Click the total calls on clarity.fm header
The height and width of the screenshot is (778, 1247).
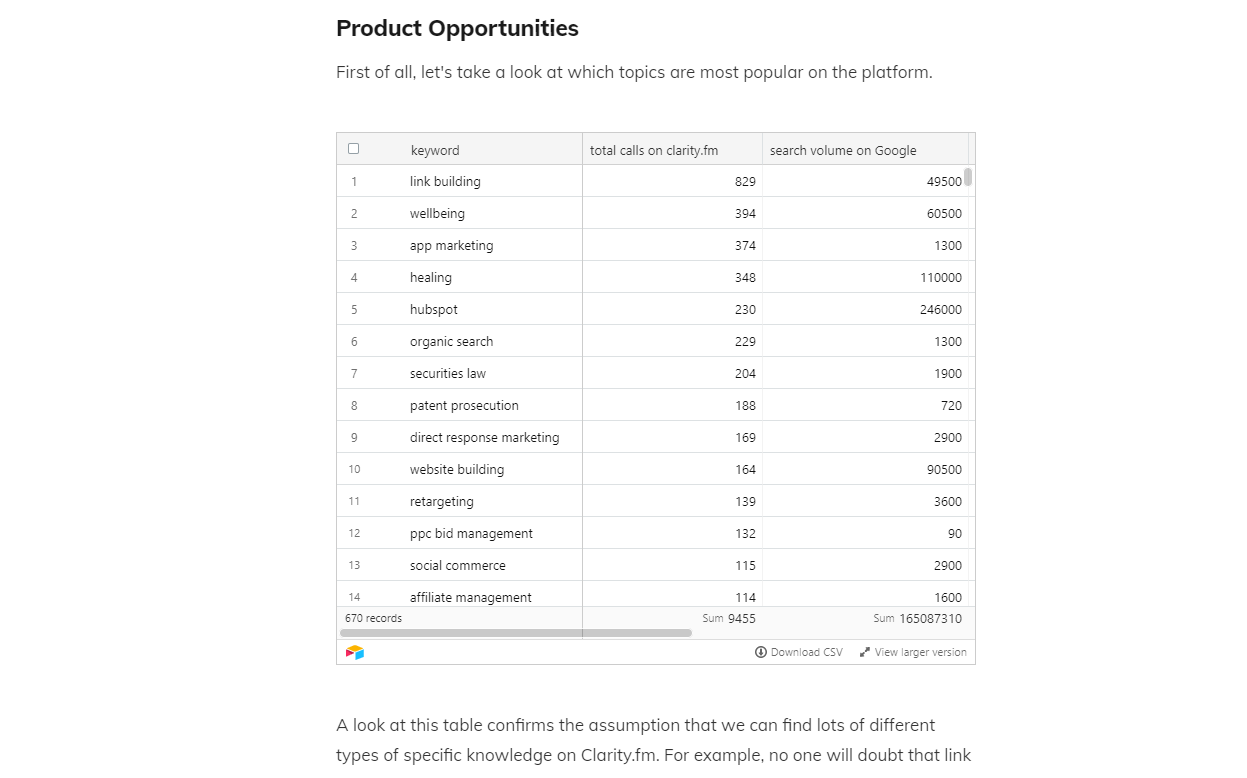pos(654,150)
